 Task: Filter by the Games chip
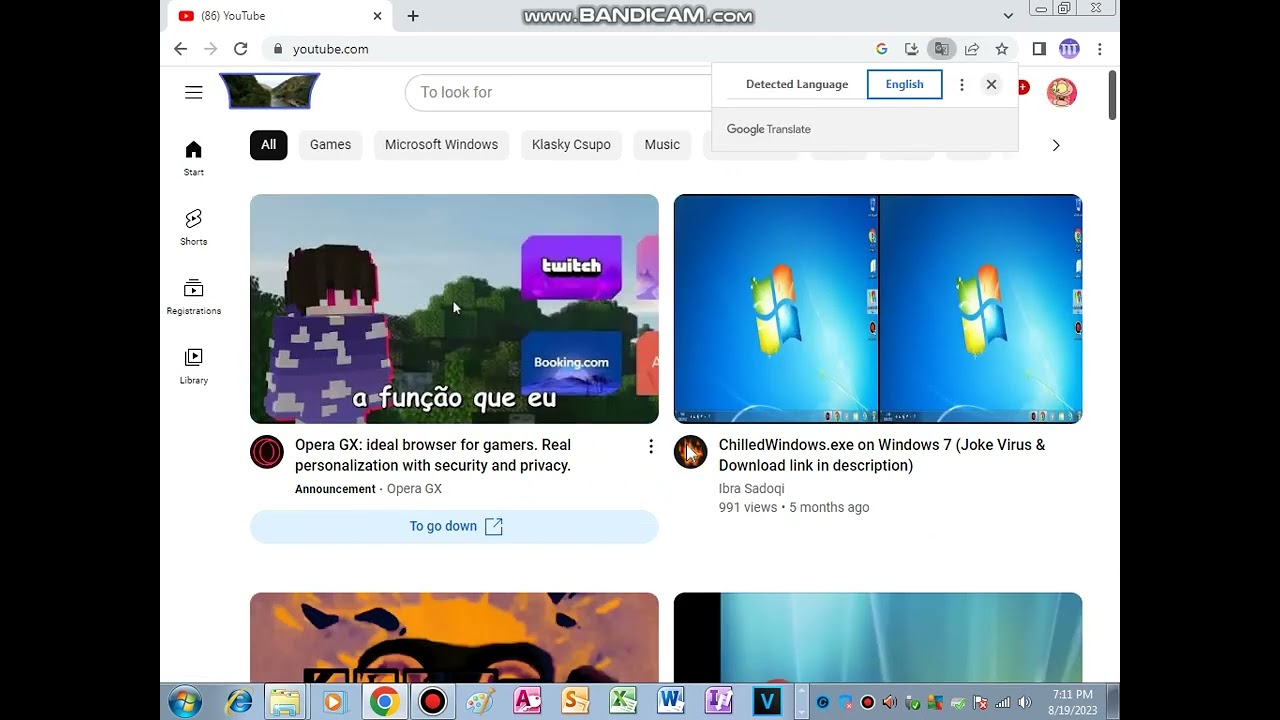click(330, 145)
